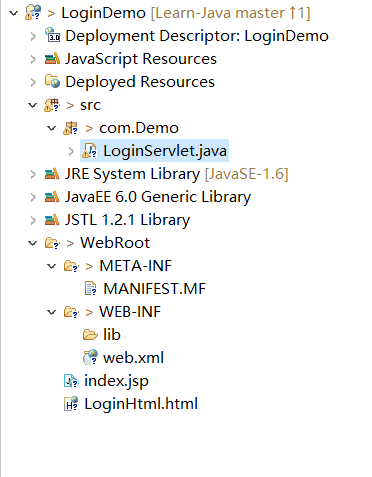Select the WEB-INF folder label

[x=130, y=312]
